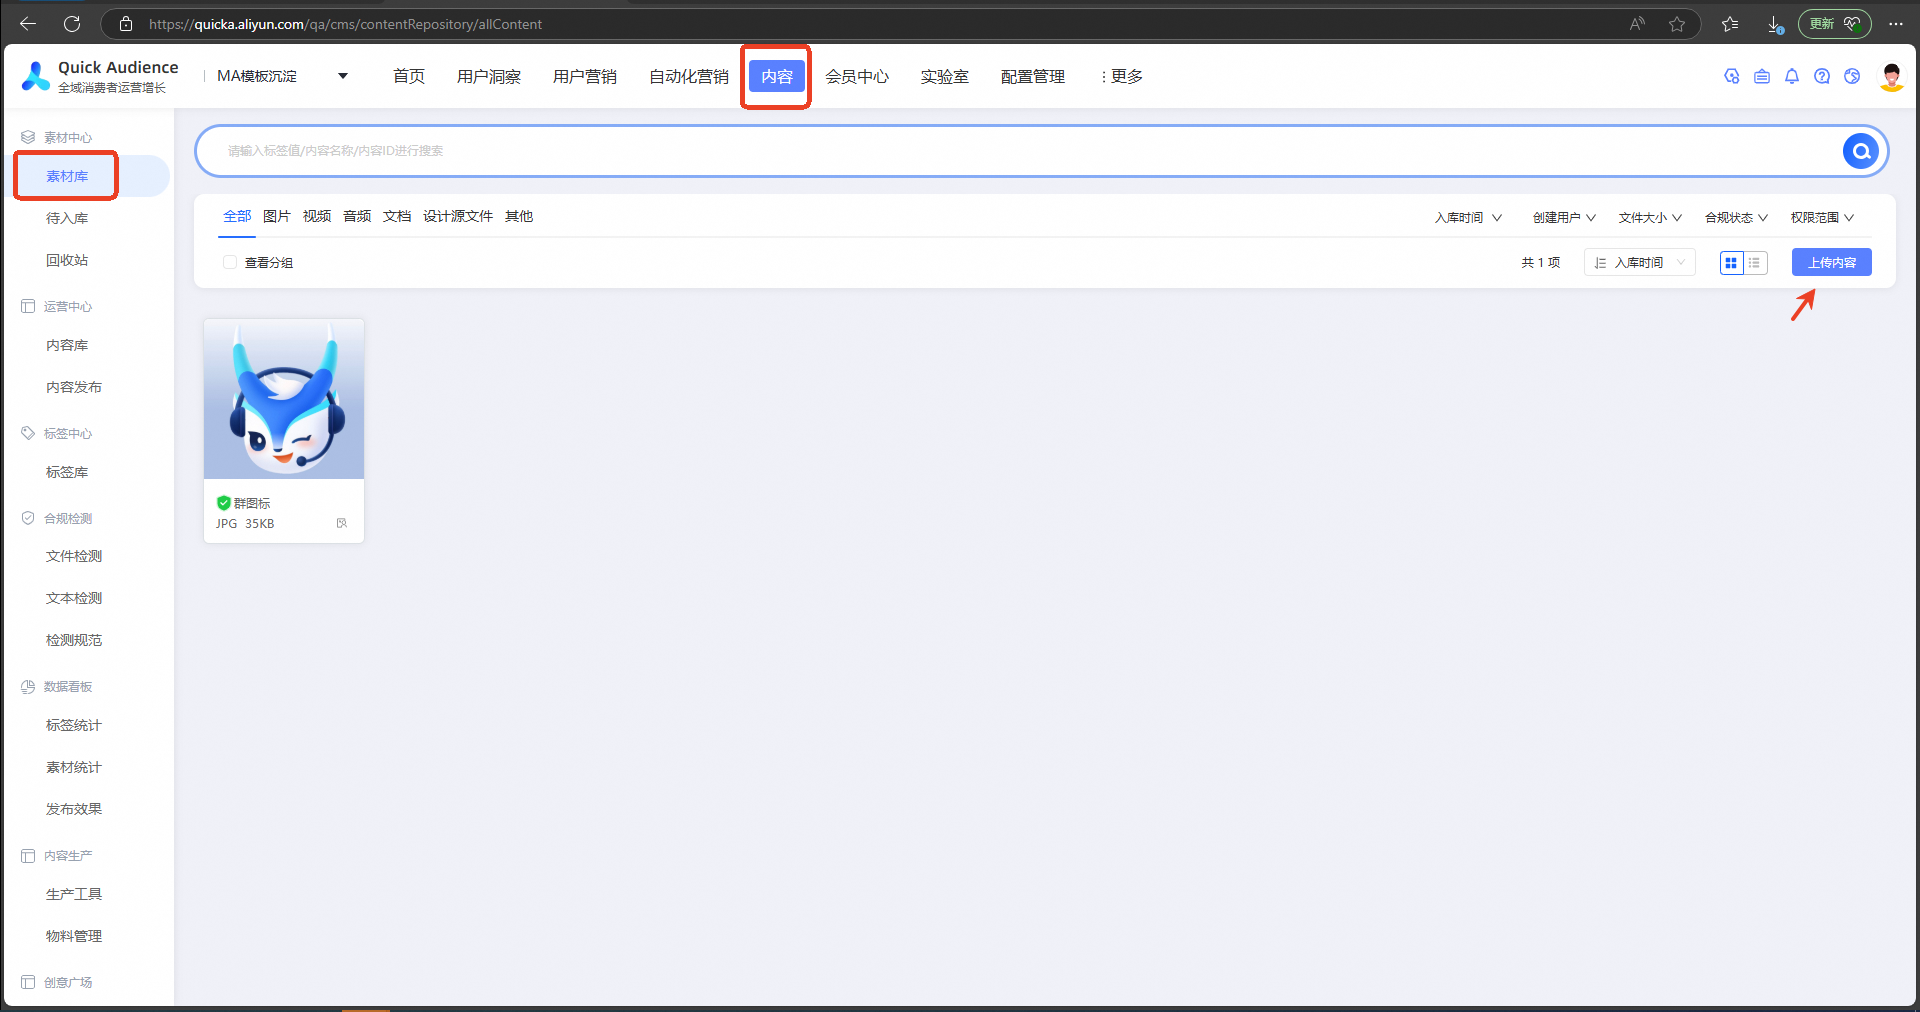Click the 内容生产 section icon in sidebar
1920x1012 pixels.
click(28, 855)
